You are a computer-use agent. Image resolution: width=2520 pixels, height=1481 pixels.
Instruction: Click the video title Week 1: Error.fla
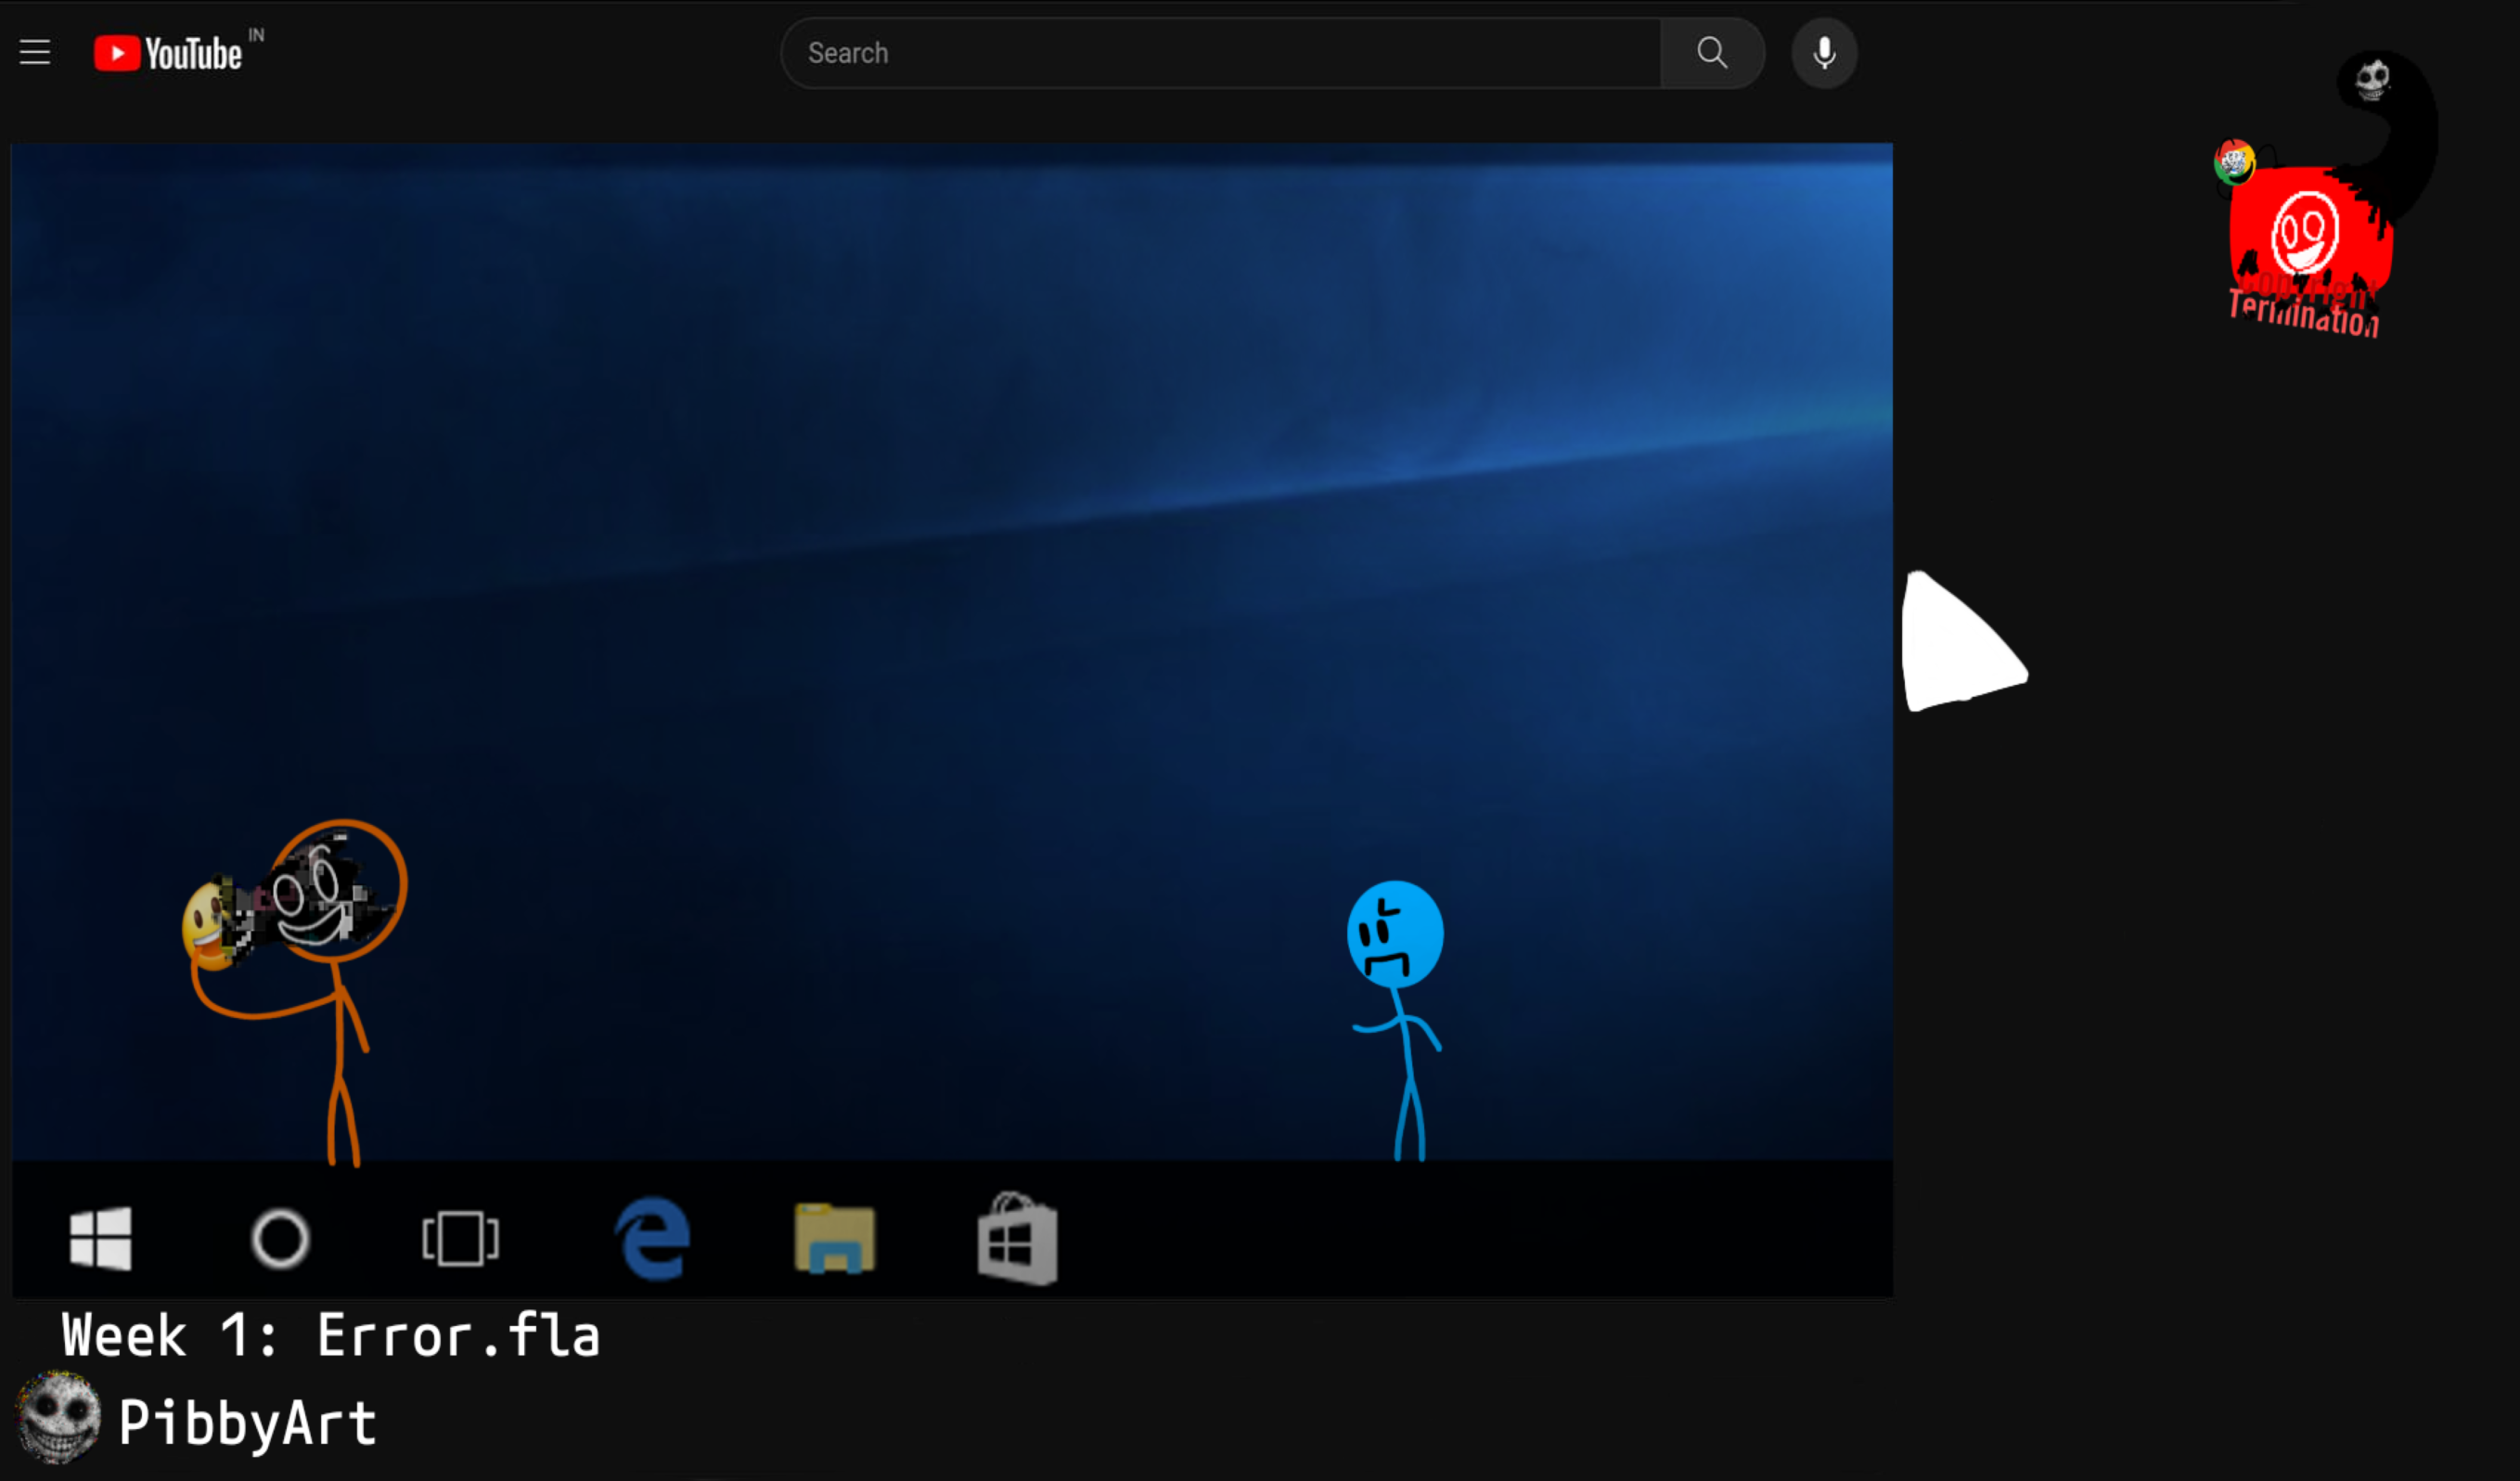pyautogui.click(x=330, y=1335)
